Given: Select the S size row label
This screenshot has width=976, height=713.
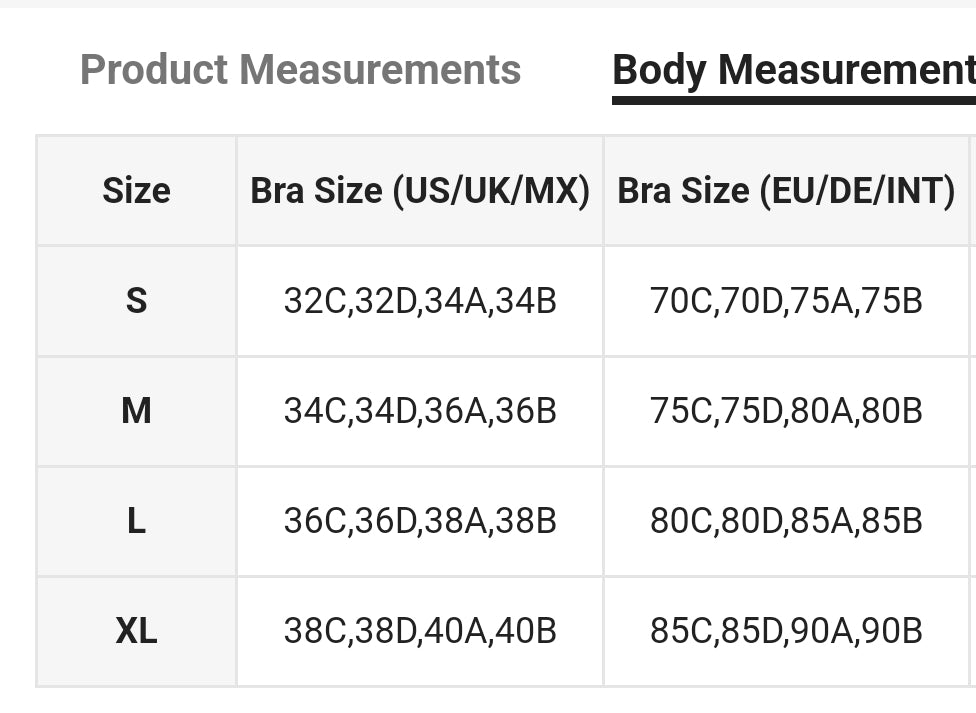Looking at the screenshot, I should [136, 300].
